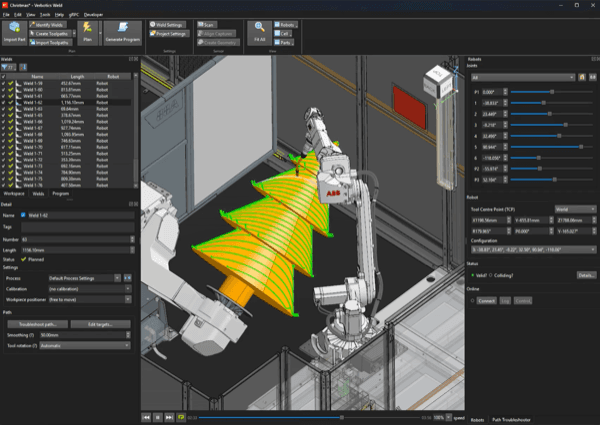
Task: Switch to the Path Troubleshooter tab
Action: (x=511, y=420)
